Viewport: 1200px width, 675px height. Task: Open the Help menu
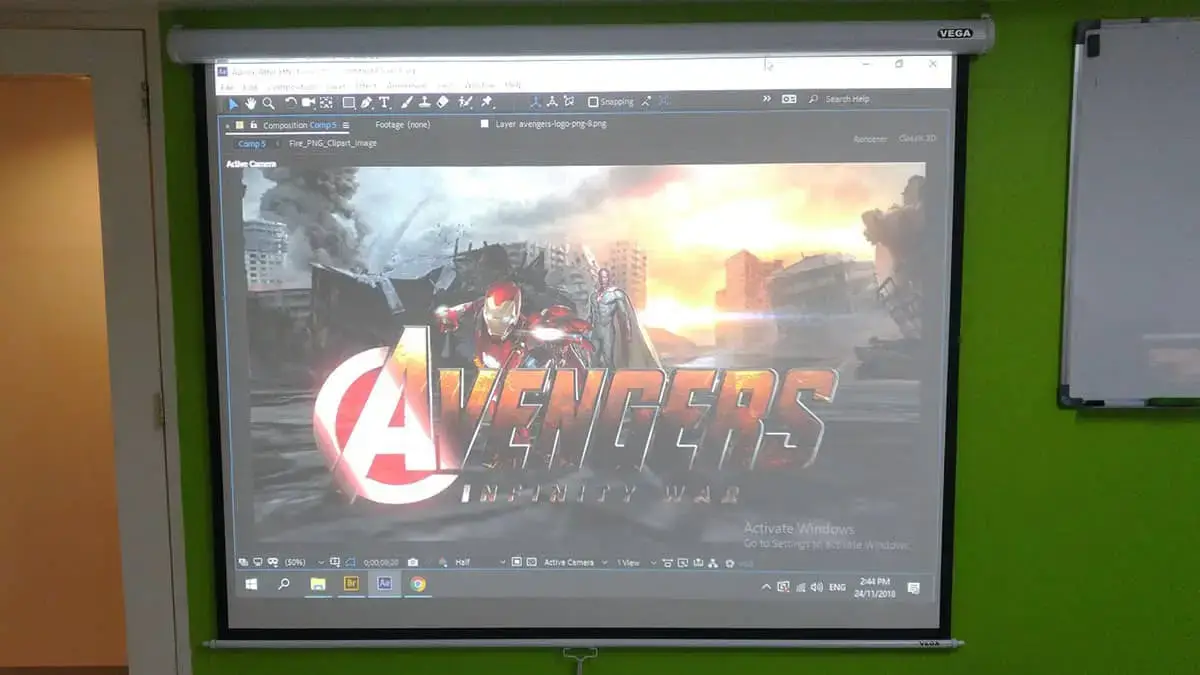pos(513,86)
